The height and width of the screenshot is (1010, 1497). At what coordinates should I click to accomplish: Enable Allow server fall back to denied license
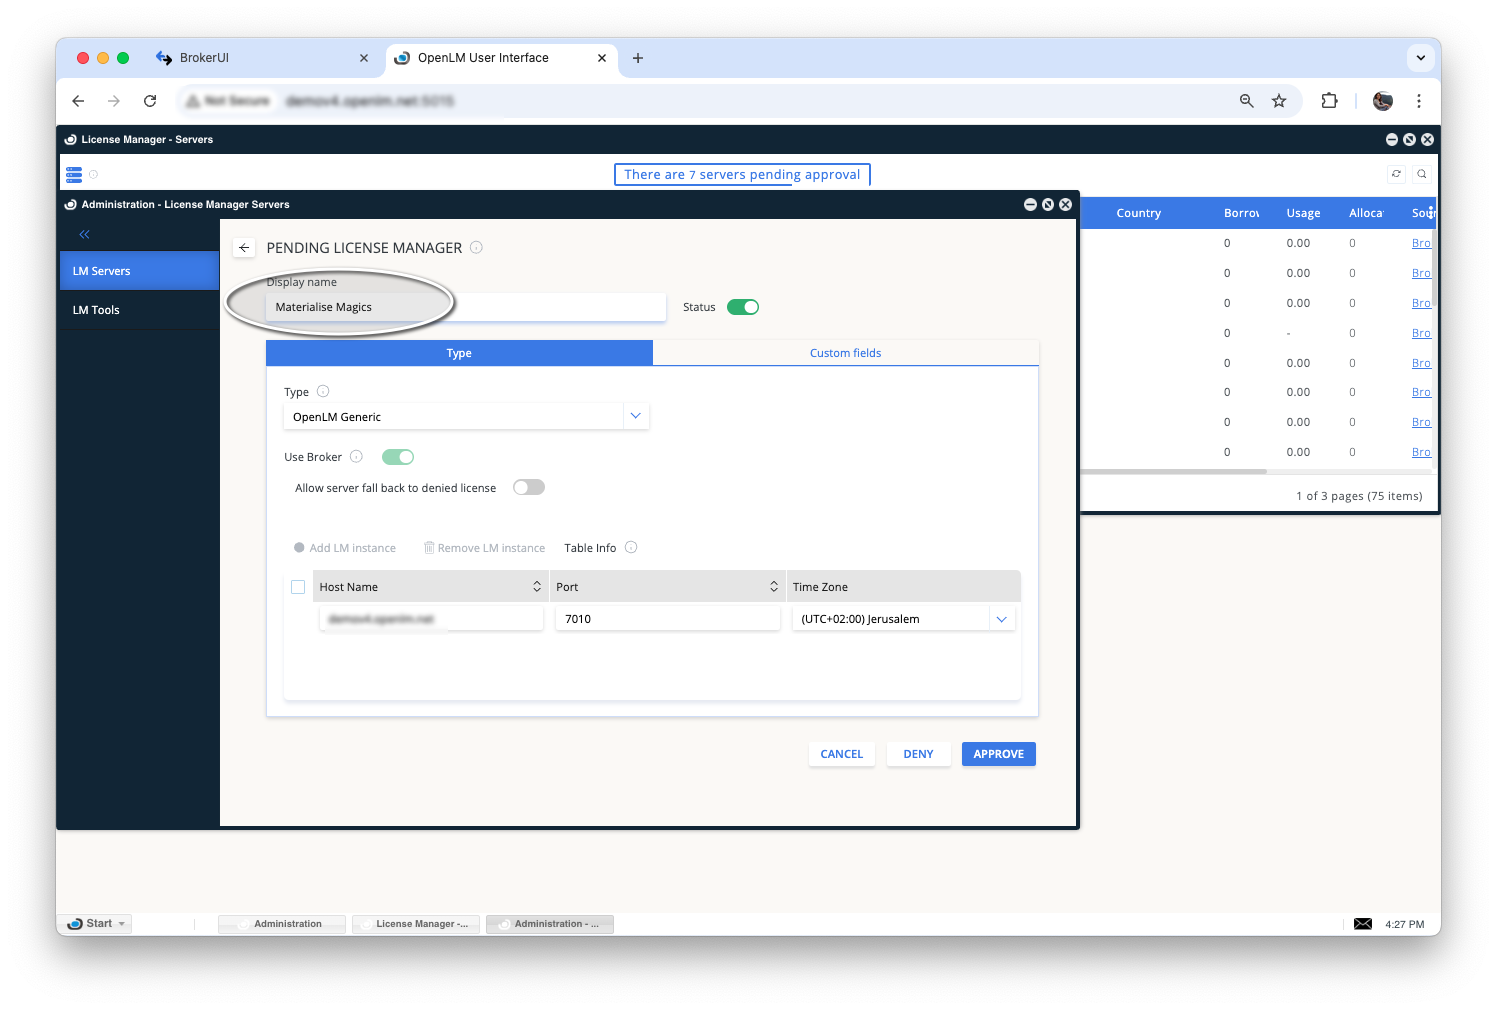tap(528, 488)
